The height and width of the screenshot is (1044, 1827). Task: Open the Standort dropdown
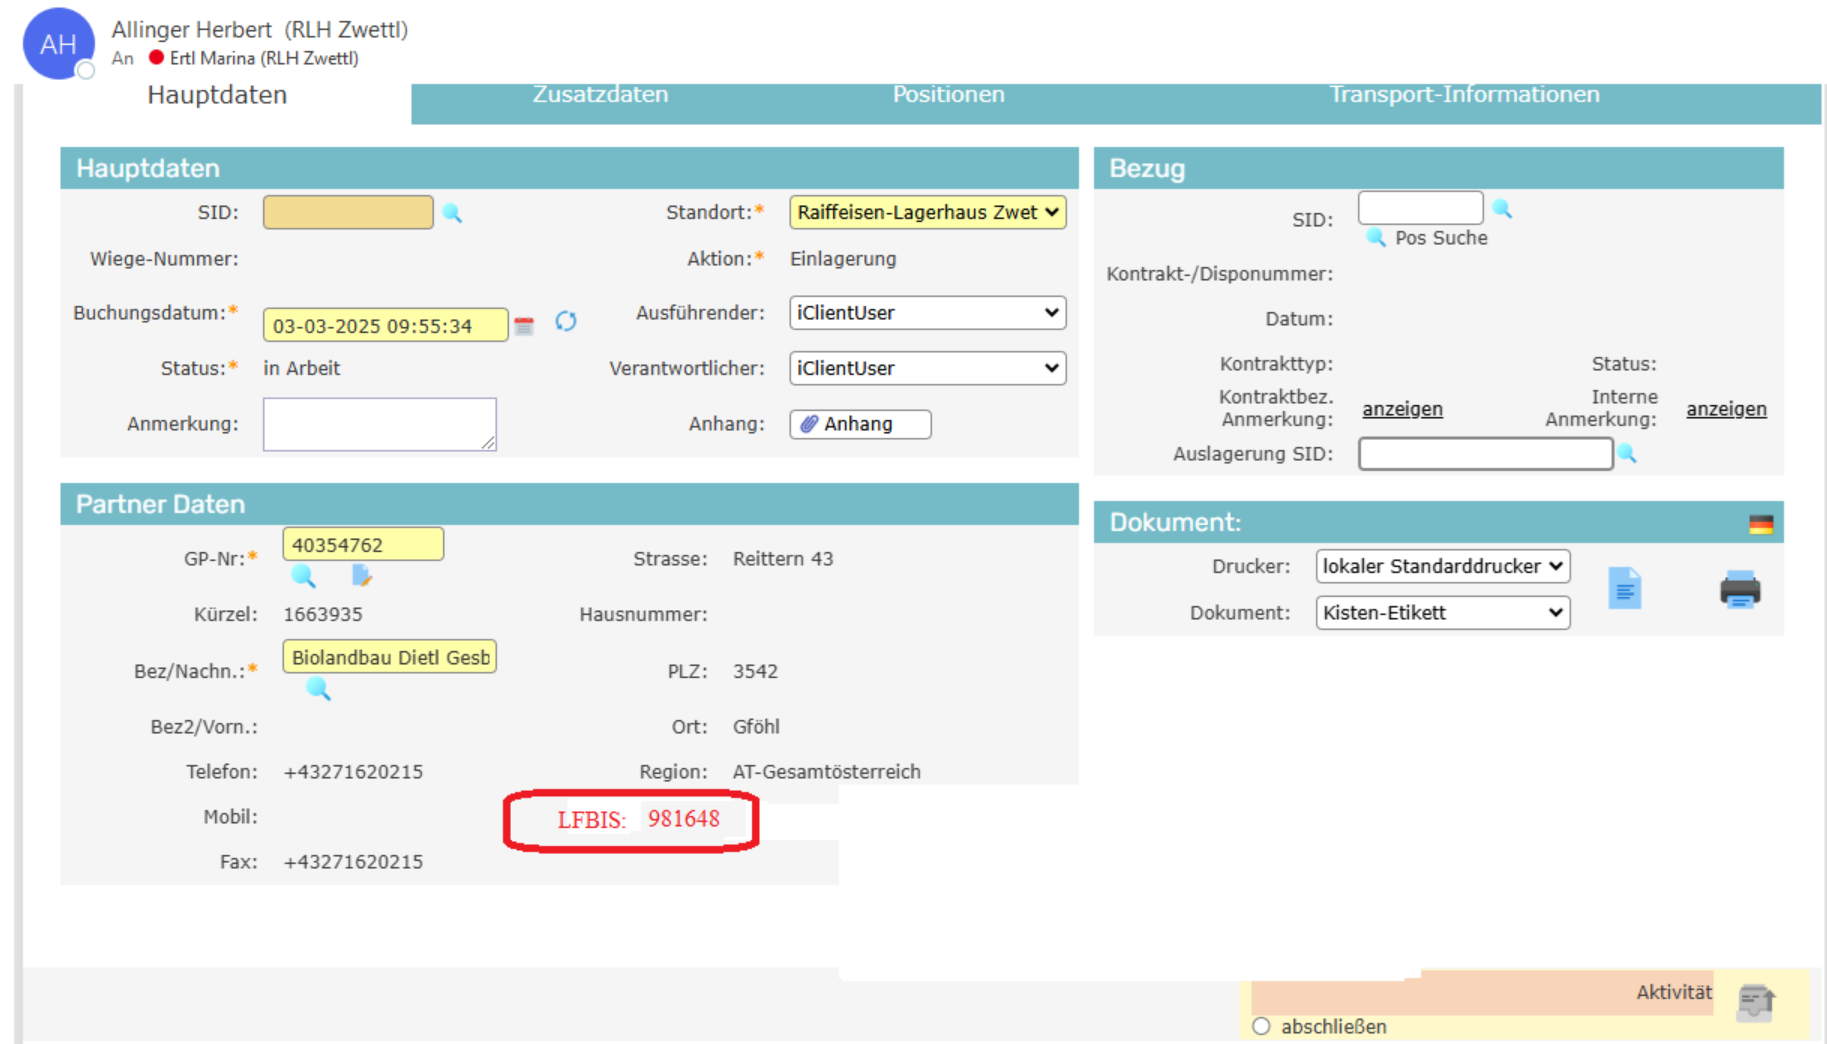927,213
